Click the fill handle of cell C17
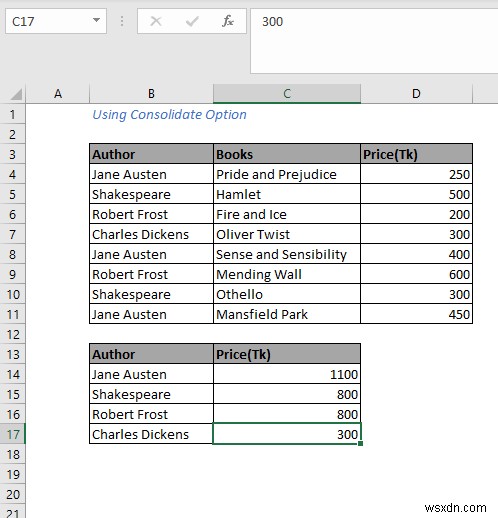The image size is (498, 518). 361,444
